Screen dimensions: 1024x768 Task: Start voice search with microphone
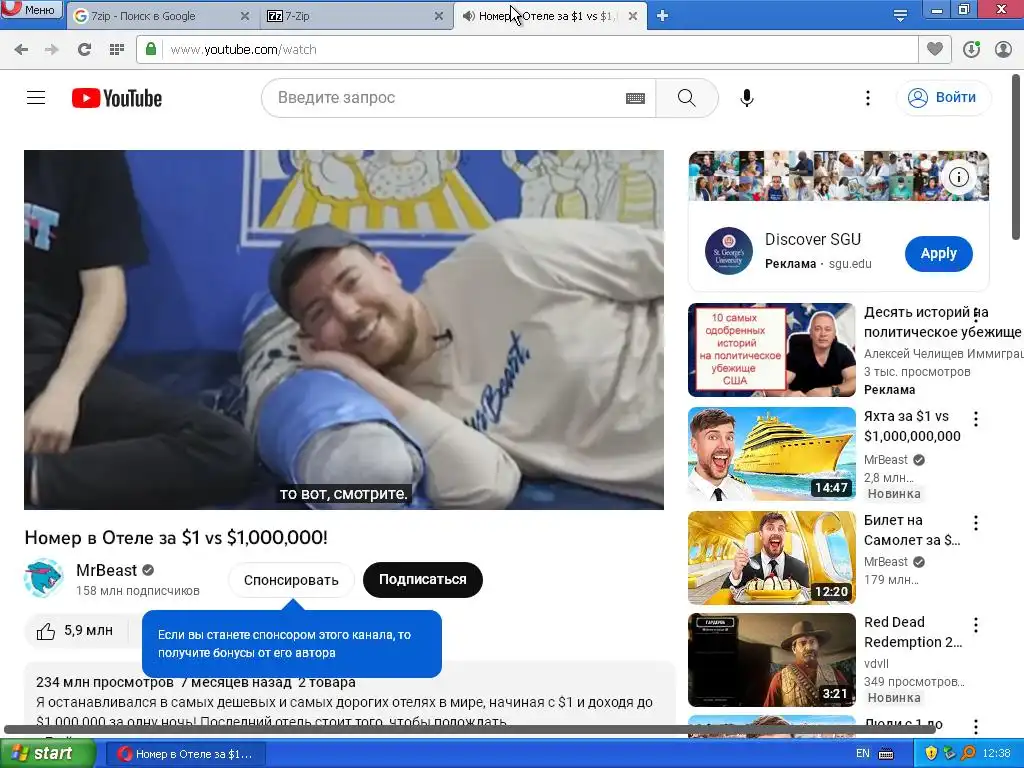coord(747,98)
